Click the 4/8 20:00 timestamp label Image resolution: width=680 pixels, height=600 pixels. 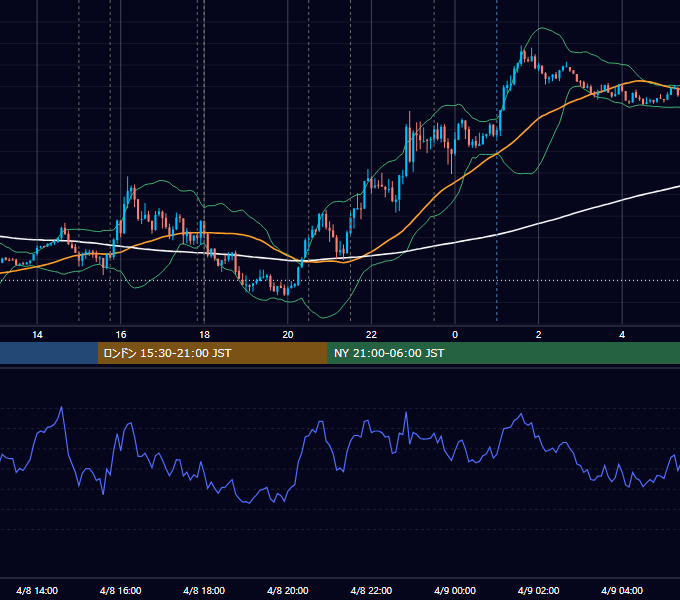288,590
